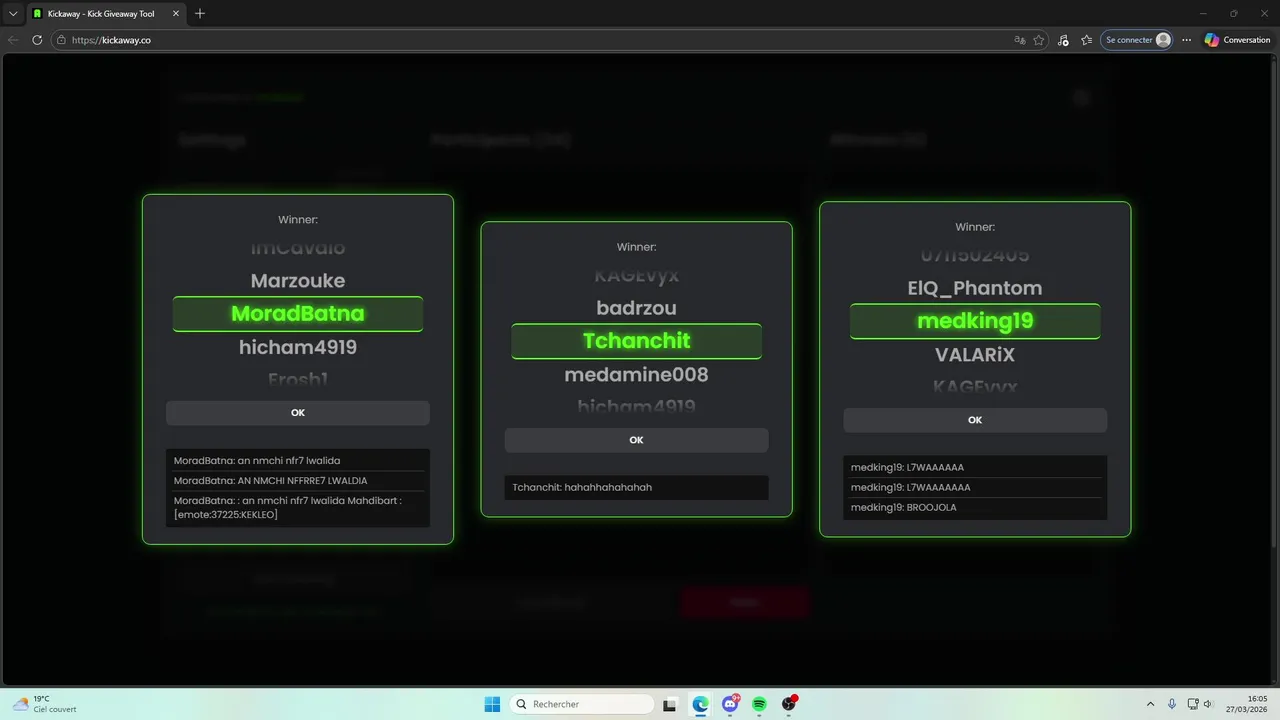Go back with the browser back arrow
This screenshot has width=1280, height=720.
pos(13,40)
